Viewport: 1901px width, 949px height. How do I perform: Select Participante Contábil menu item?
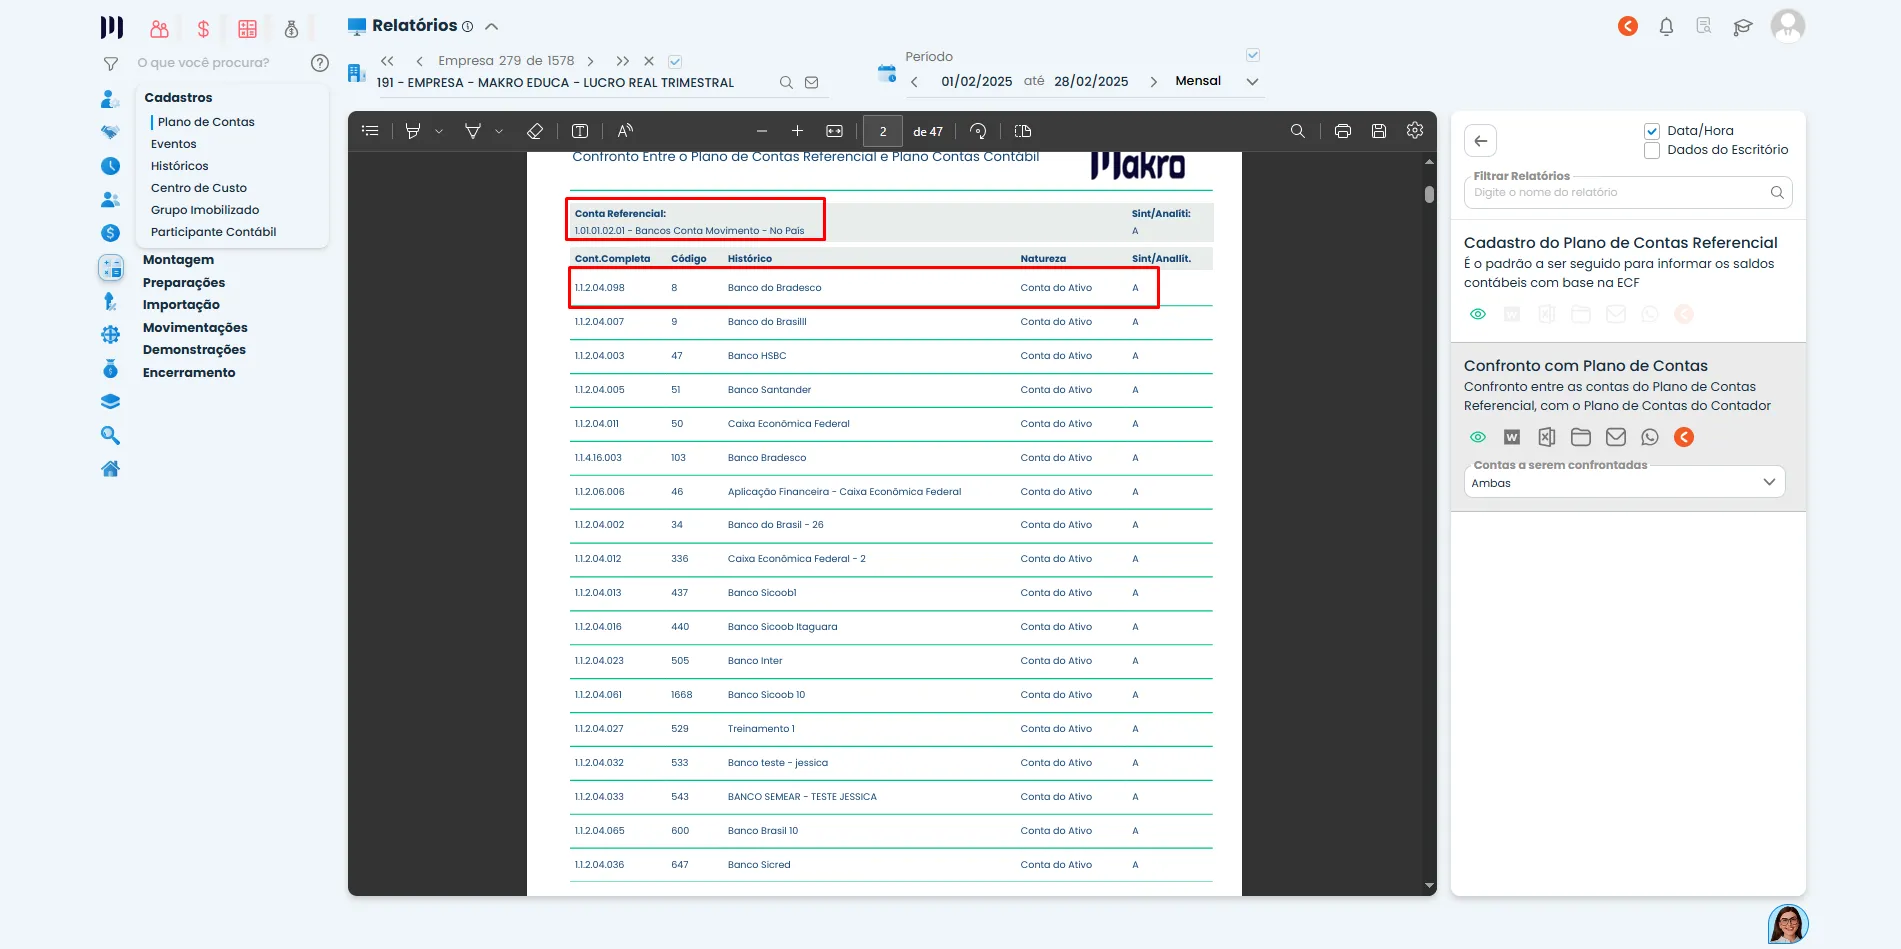[x=213, y=232]
